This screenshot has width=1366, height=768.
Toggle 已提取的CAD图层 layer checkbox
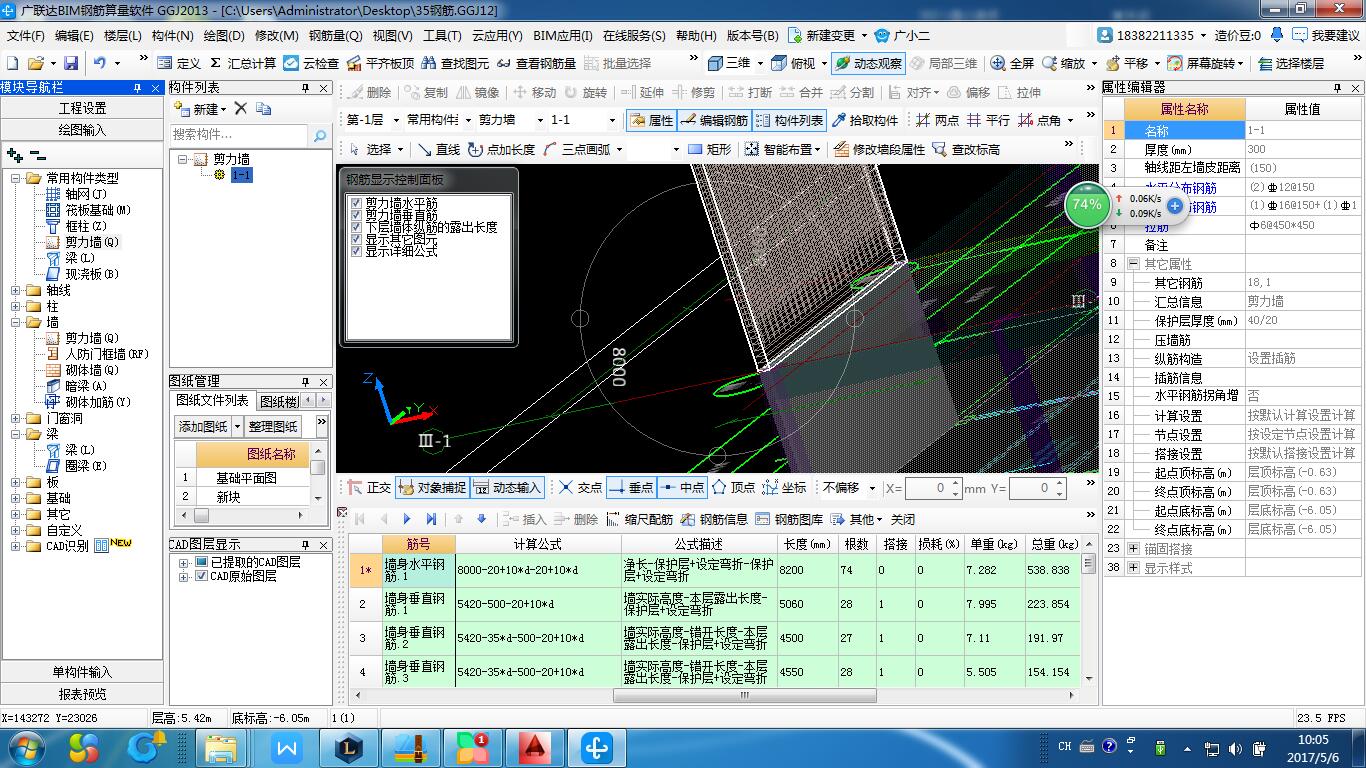201,563
